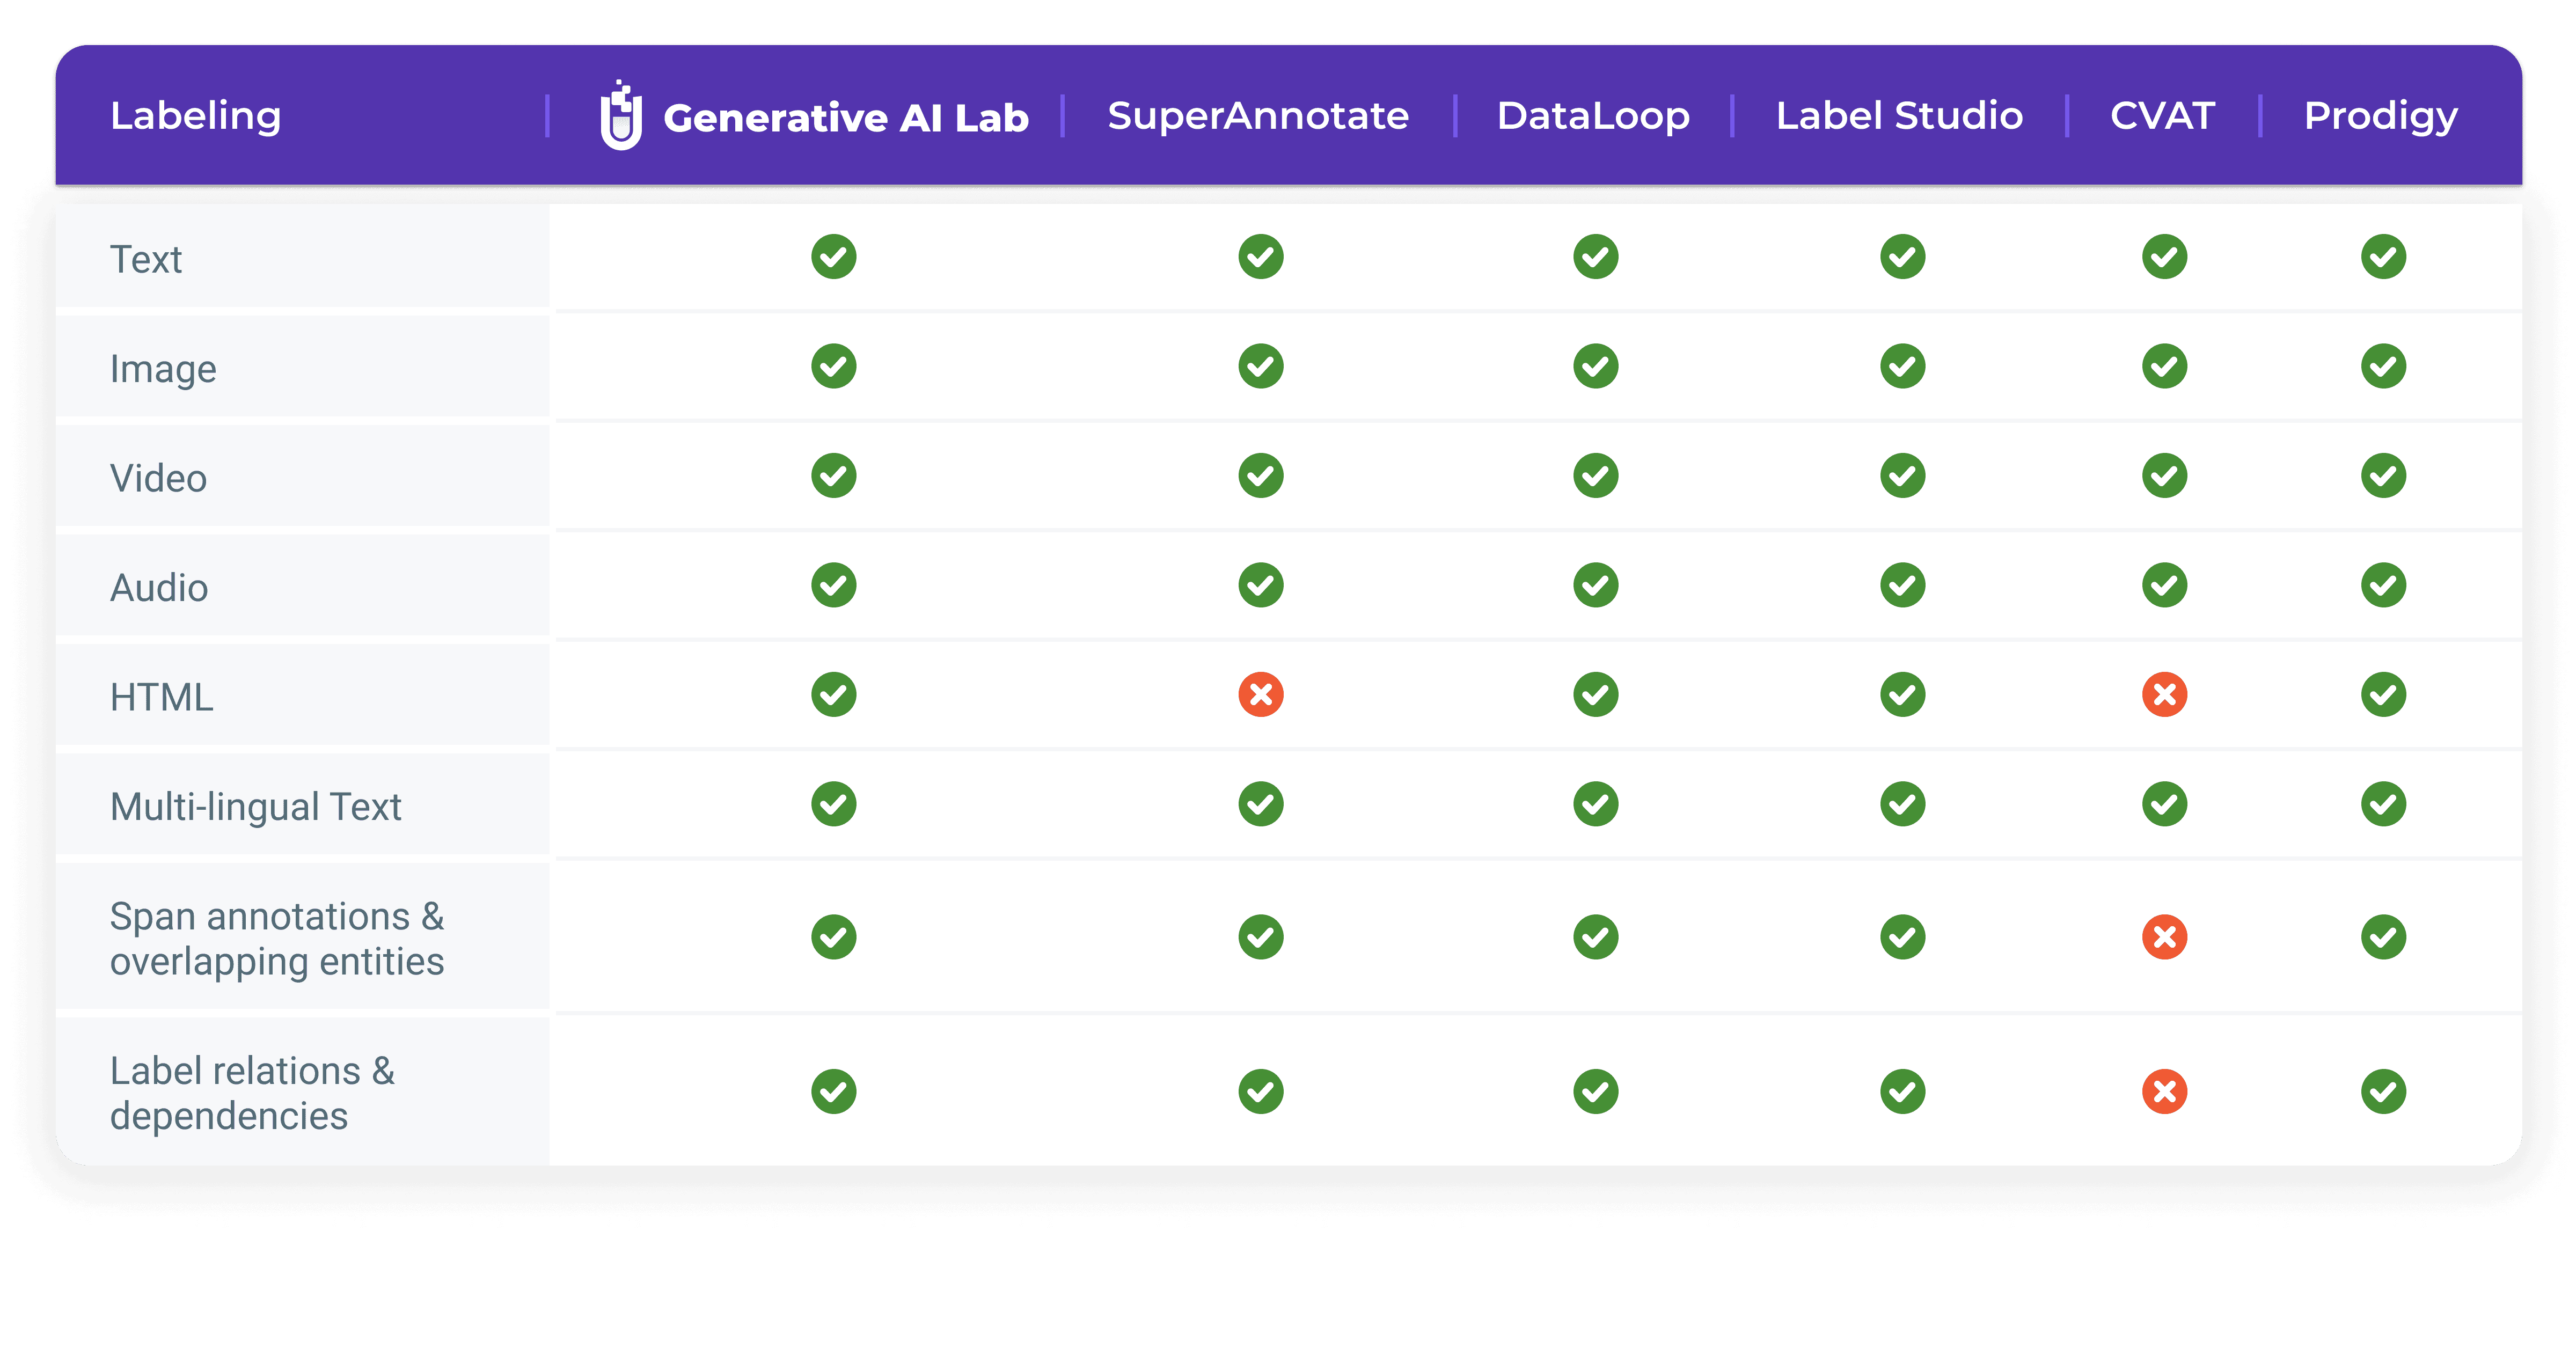This screenshot has width=2576, height=1348.
Task: Click the Video row label
Action: click(158, 478)
